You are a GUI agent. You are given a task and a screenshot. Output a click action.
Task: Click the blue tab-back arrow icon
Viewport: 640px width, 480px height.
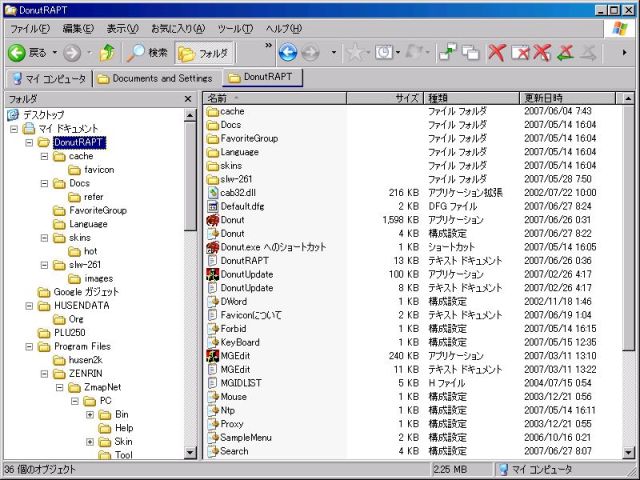288,53
